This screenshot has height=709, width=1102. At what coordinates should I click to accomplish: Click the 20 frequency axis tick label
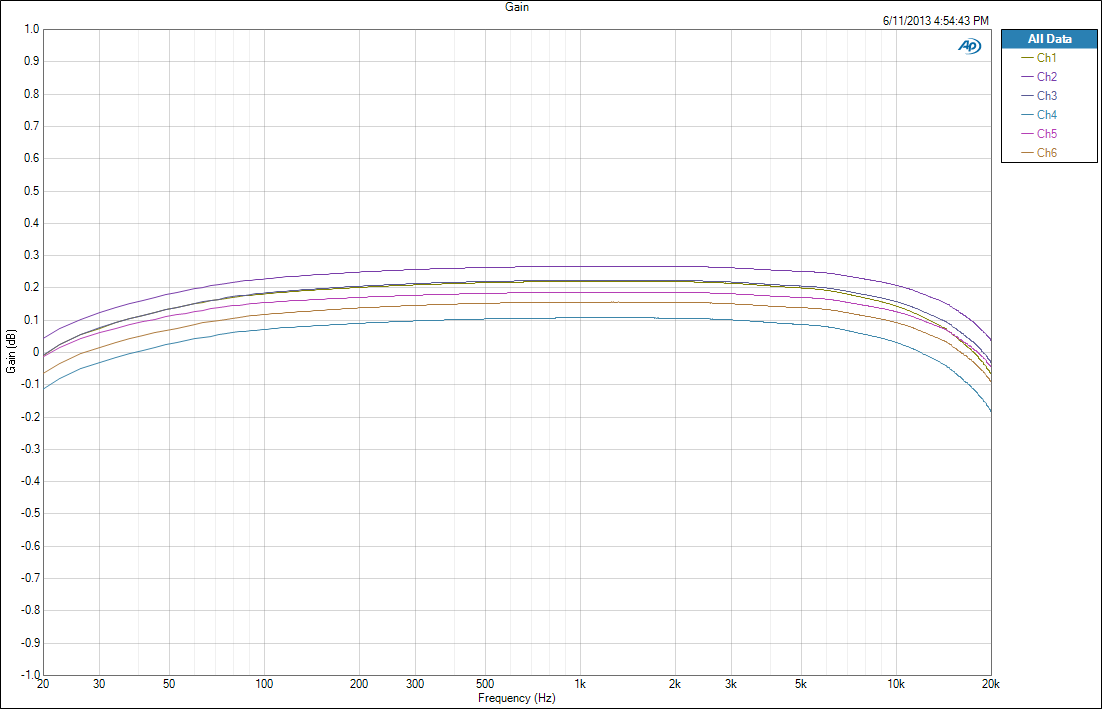[x=43, y=684]
